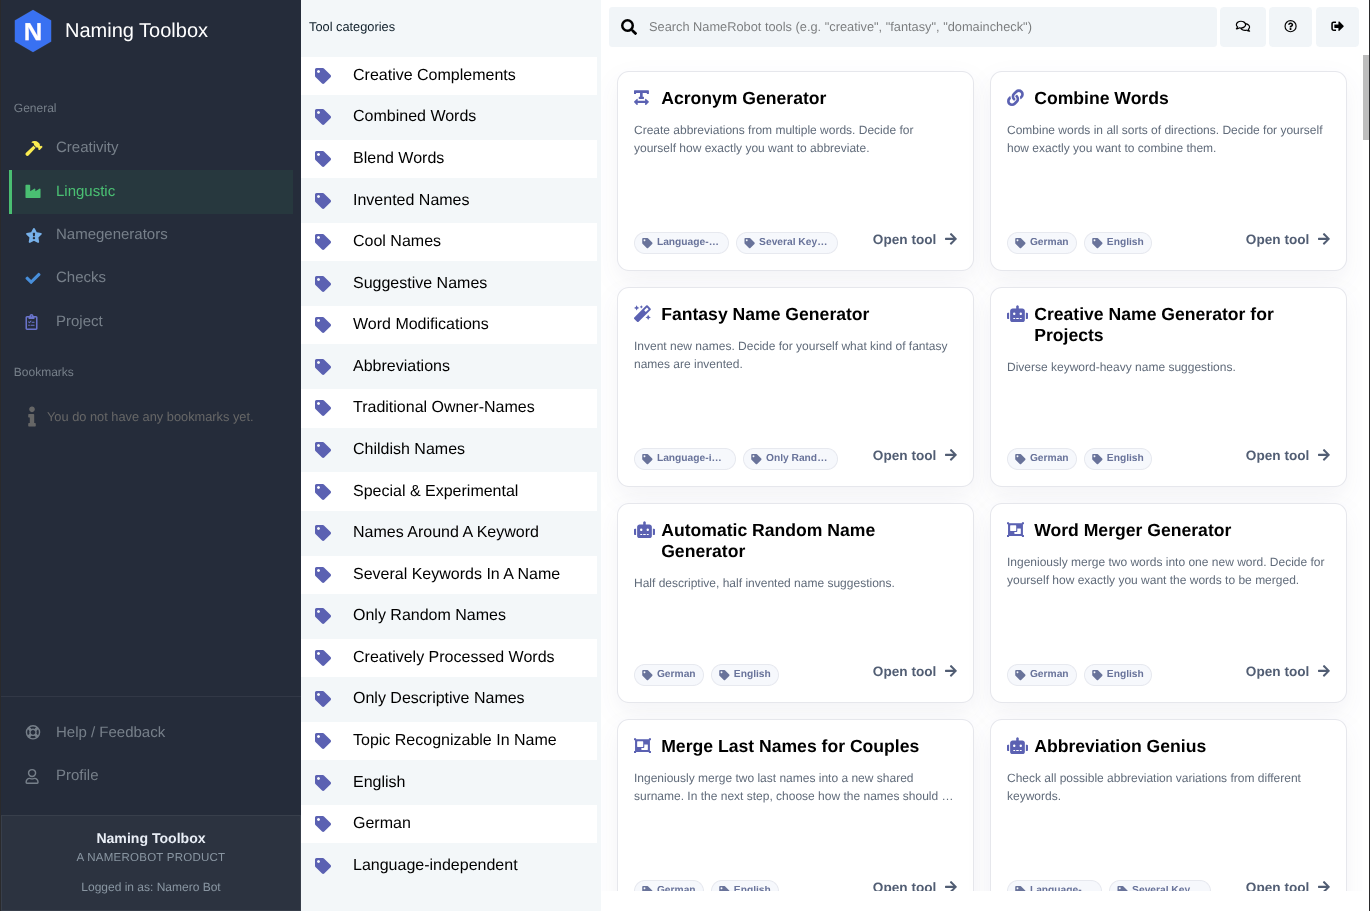Click the English tag on Word Merger Generator
Screen dimensions: 1370x911
(x=1118, y=674)
